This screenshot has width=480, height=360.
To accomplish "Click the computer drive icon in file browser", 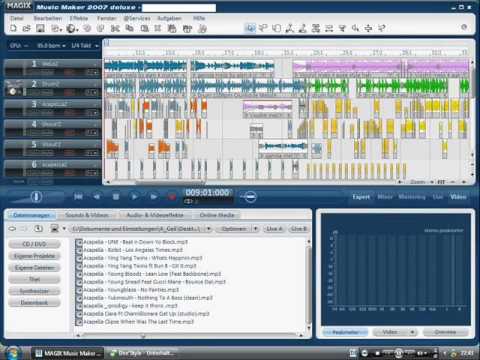I will [x=54, y=229].
